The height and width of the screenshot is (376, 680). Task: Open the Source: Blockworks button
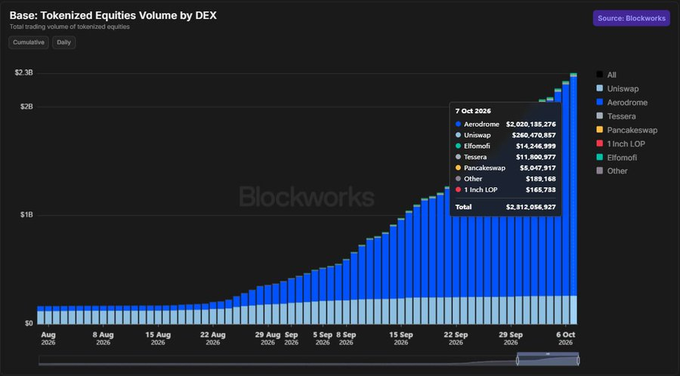pos(631,18)
